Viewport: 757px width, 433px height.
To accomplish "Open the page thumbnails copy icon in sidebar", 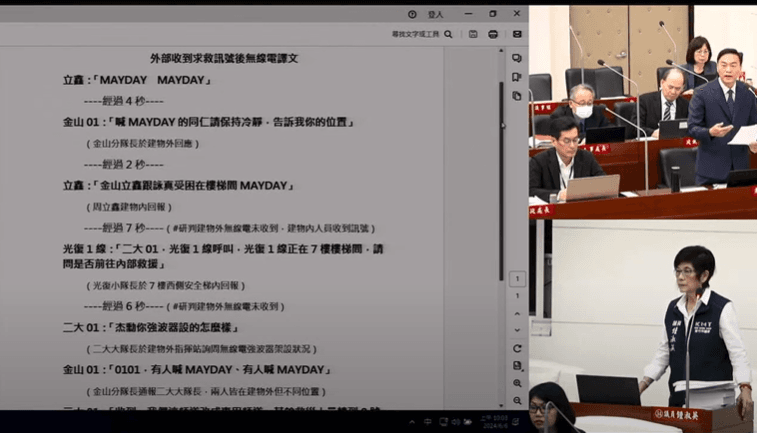I will 517,96.
